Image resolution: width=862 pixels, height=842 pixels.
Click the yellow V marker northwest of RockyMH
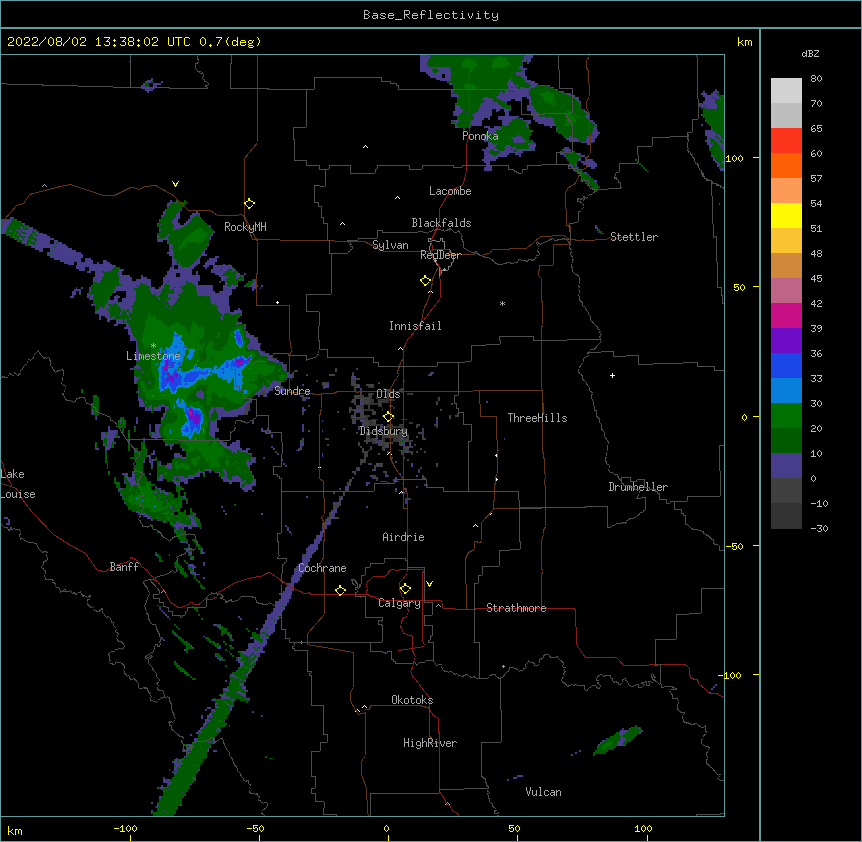point(175,184)
